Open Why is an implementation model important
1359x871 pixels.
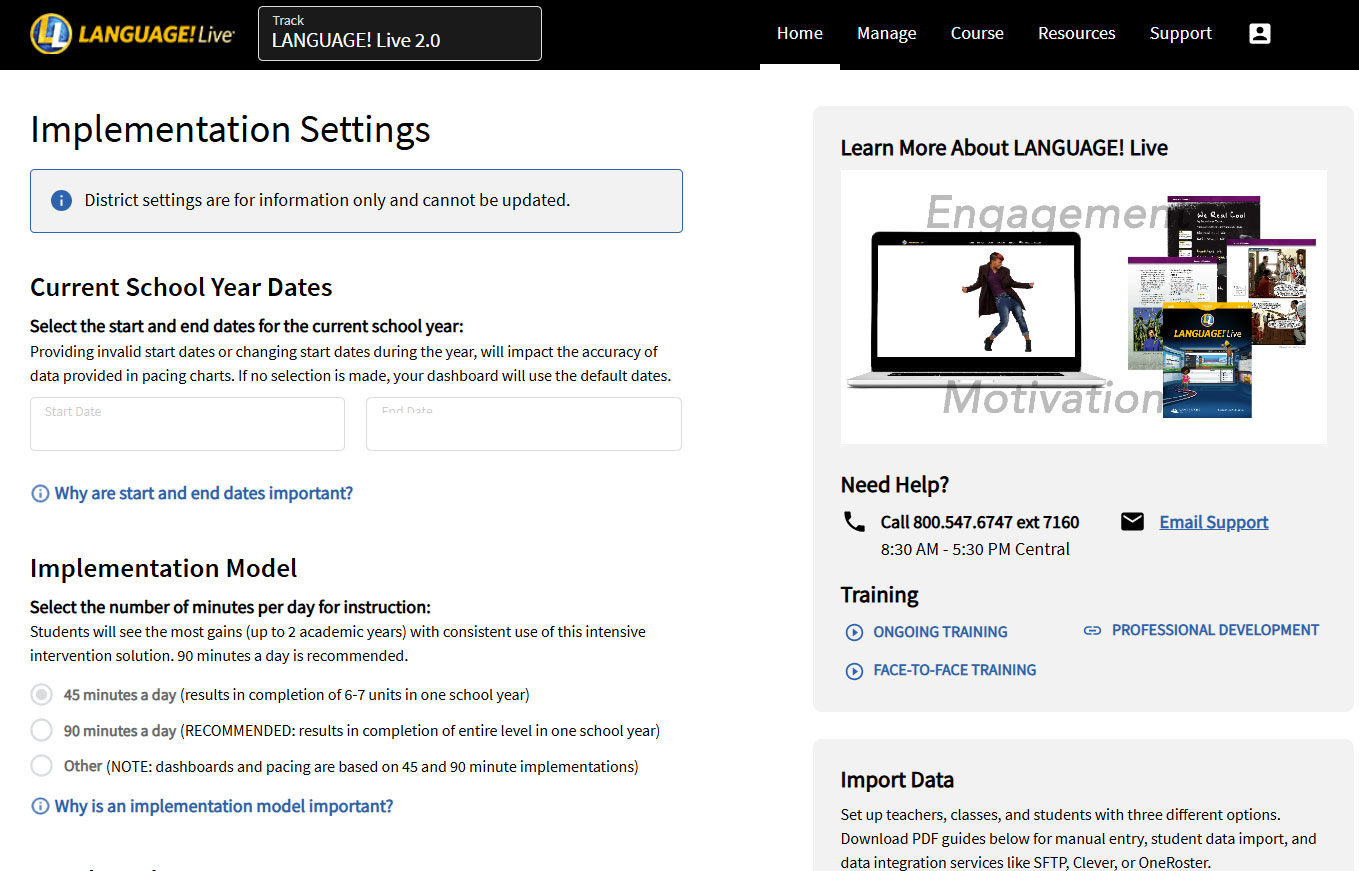pos(224,806)
